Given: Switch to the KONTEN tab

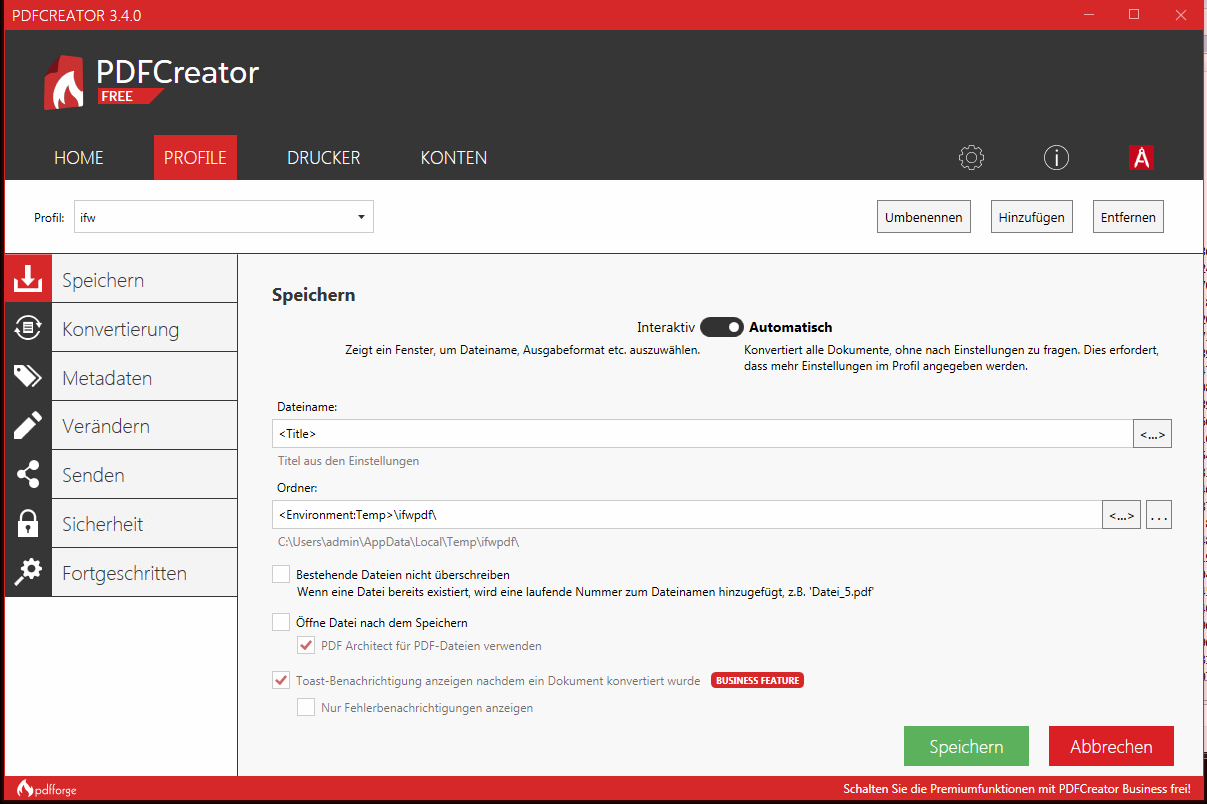Looking at the screenshot, I should pos(453,158).
